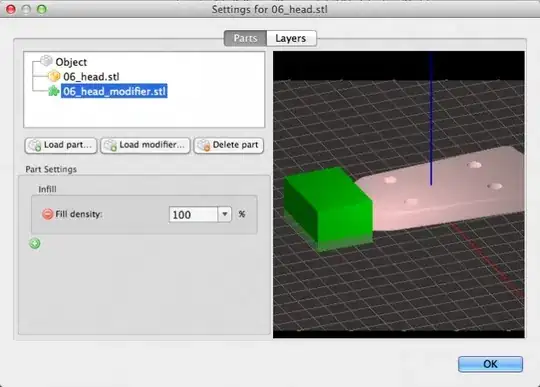Click the icon on Load modifier button
Viewport: 540px width, 387px height.
coord(111,146)
